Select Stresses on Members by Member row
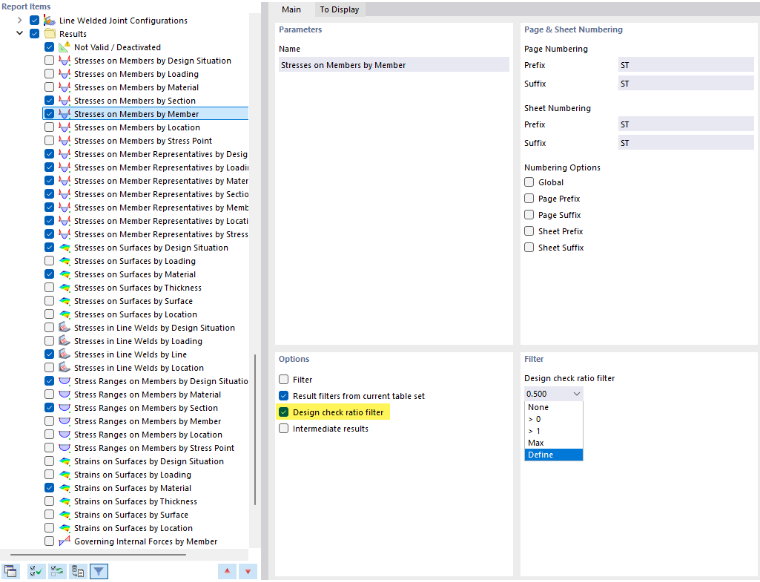This screenshot has height=582, width=760. pyautogui.click(x=145, y=114)
